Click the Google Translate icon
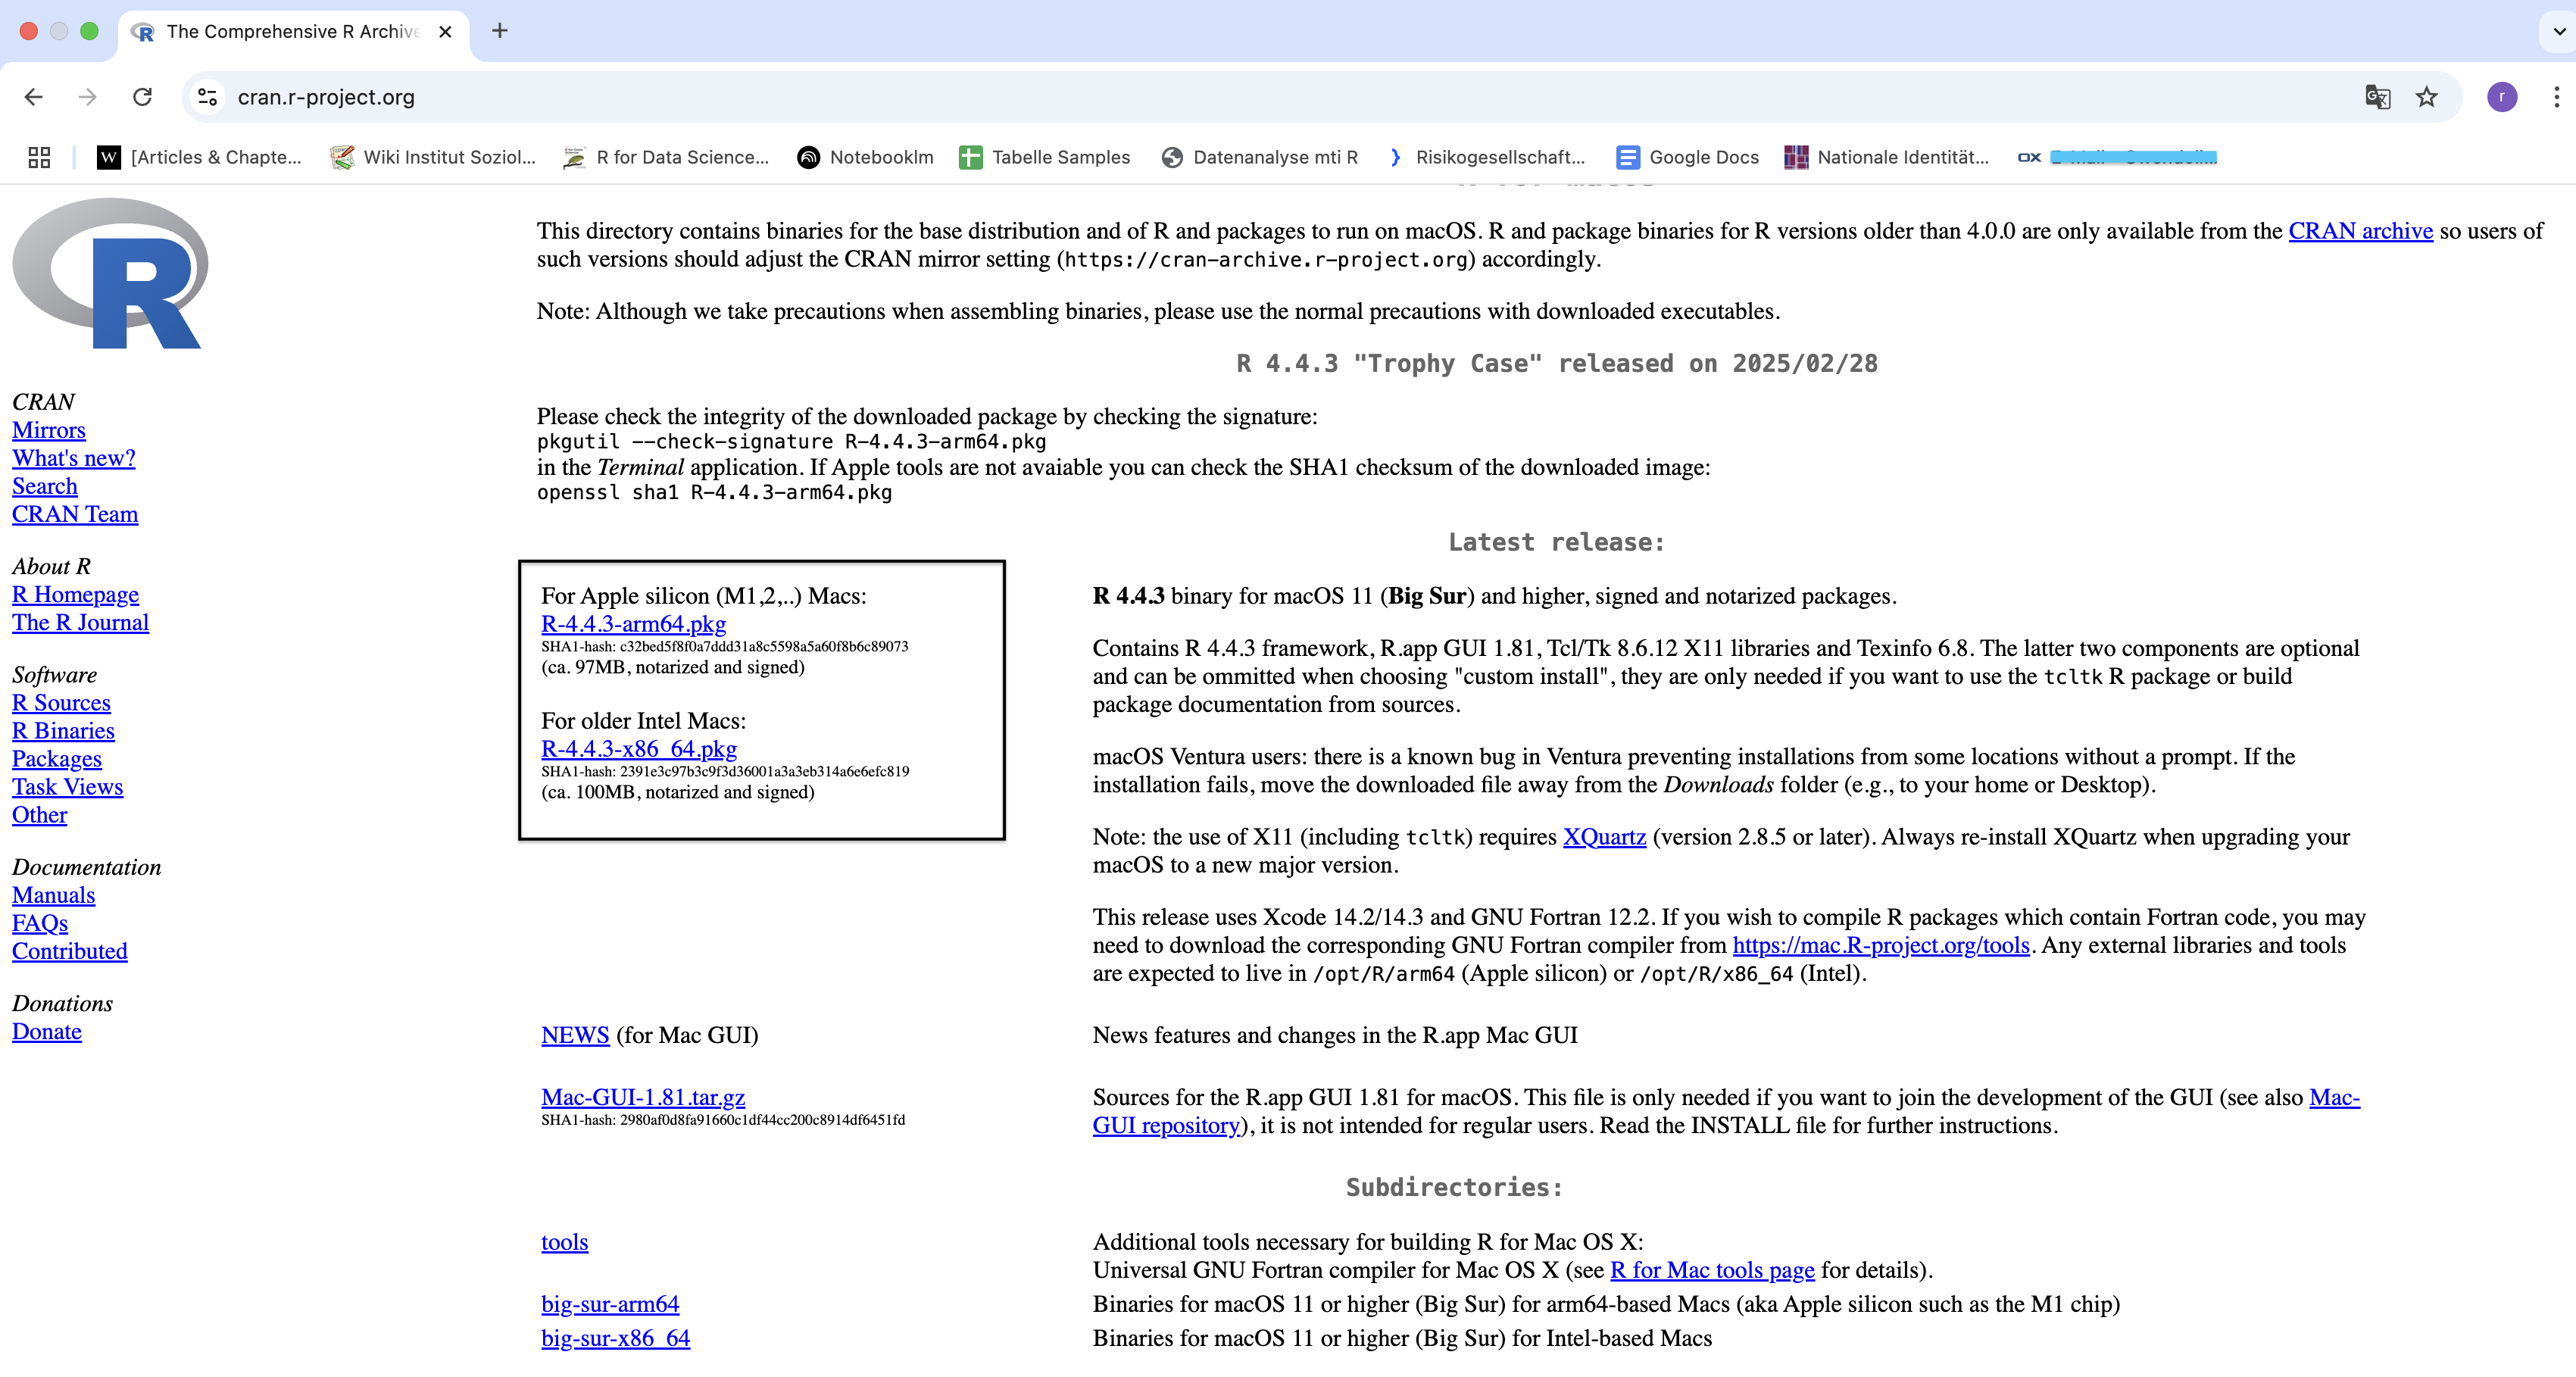2576x1377 pixels. pos(2377,97)
